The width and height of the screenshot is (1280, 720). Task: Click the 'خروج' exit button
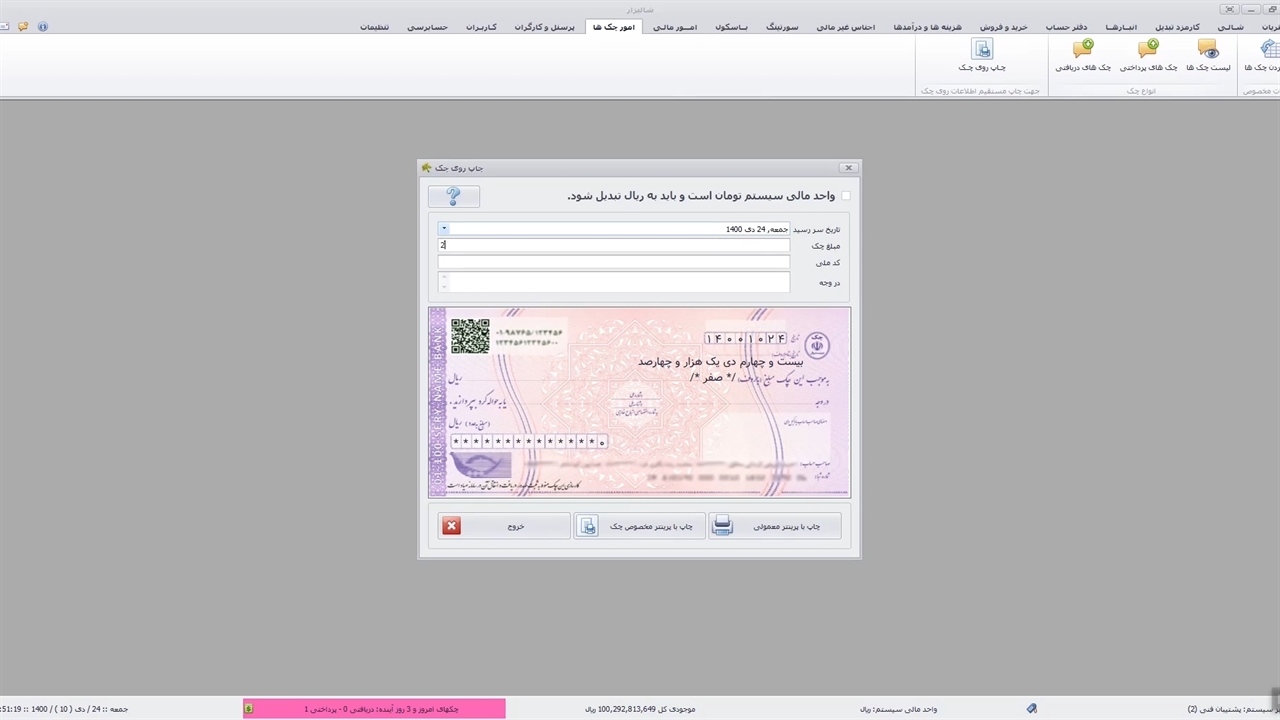pyautogui.click(x=504, y=526)
